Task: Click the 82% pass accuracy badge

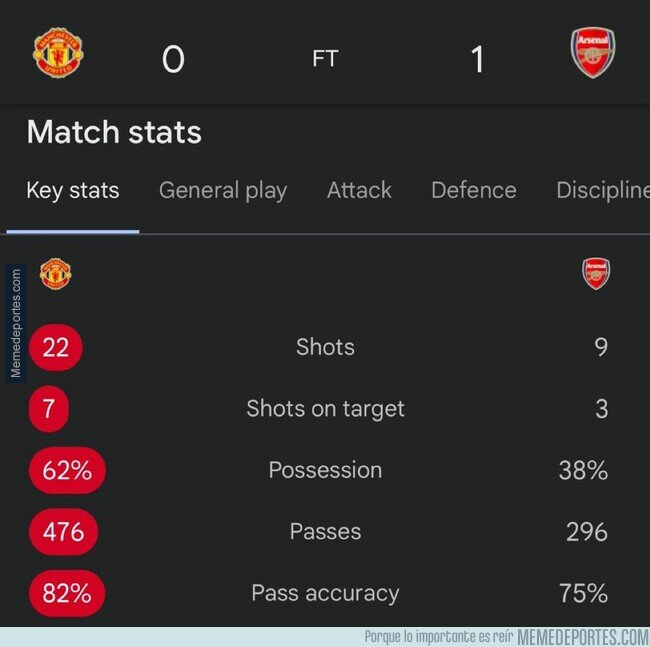Action: click(x=67, y=593)
